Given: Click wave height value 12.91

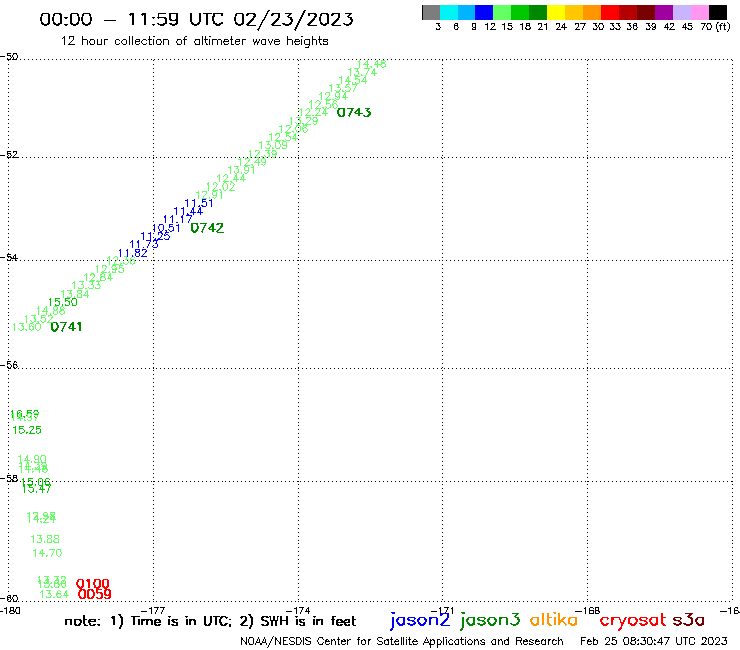Looking at the screenshot, I should click(210, 195).
